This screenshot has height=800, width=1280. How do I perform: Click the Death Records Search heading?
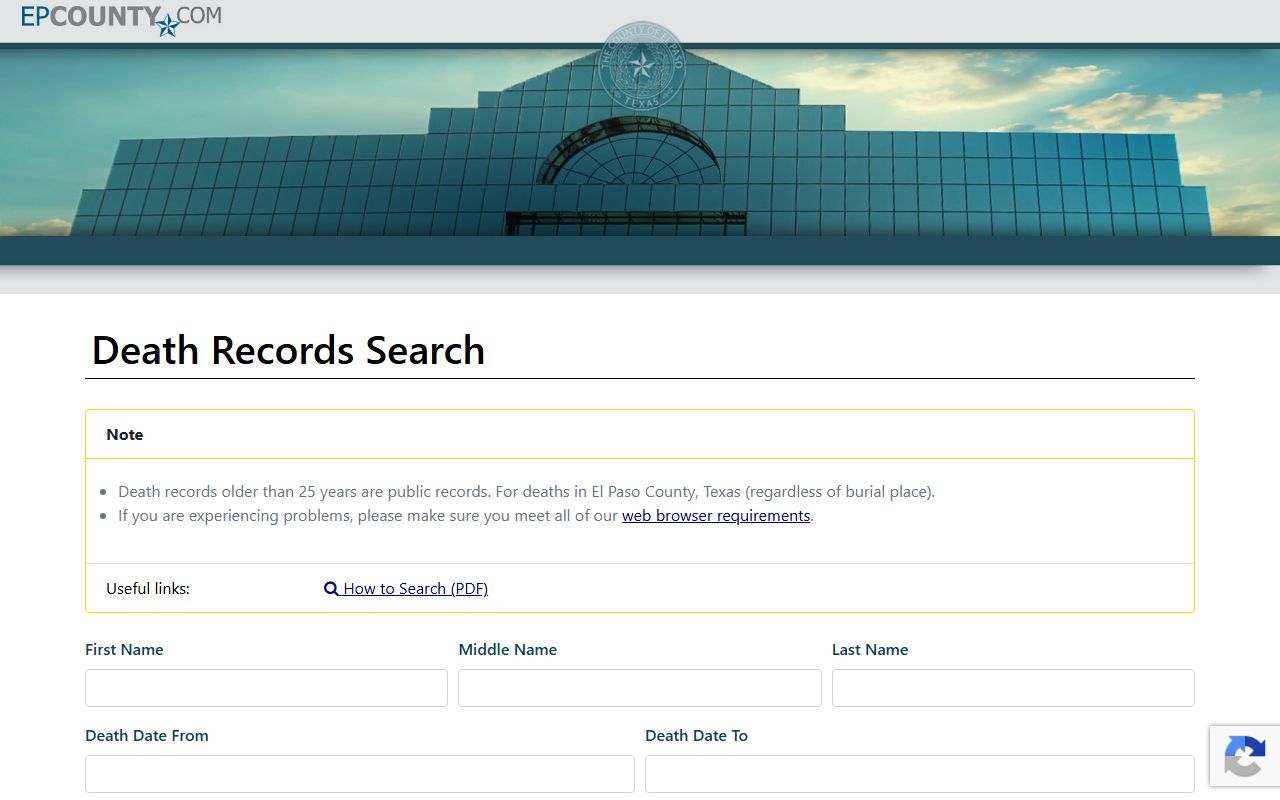[x=288, y=351]
